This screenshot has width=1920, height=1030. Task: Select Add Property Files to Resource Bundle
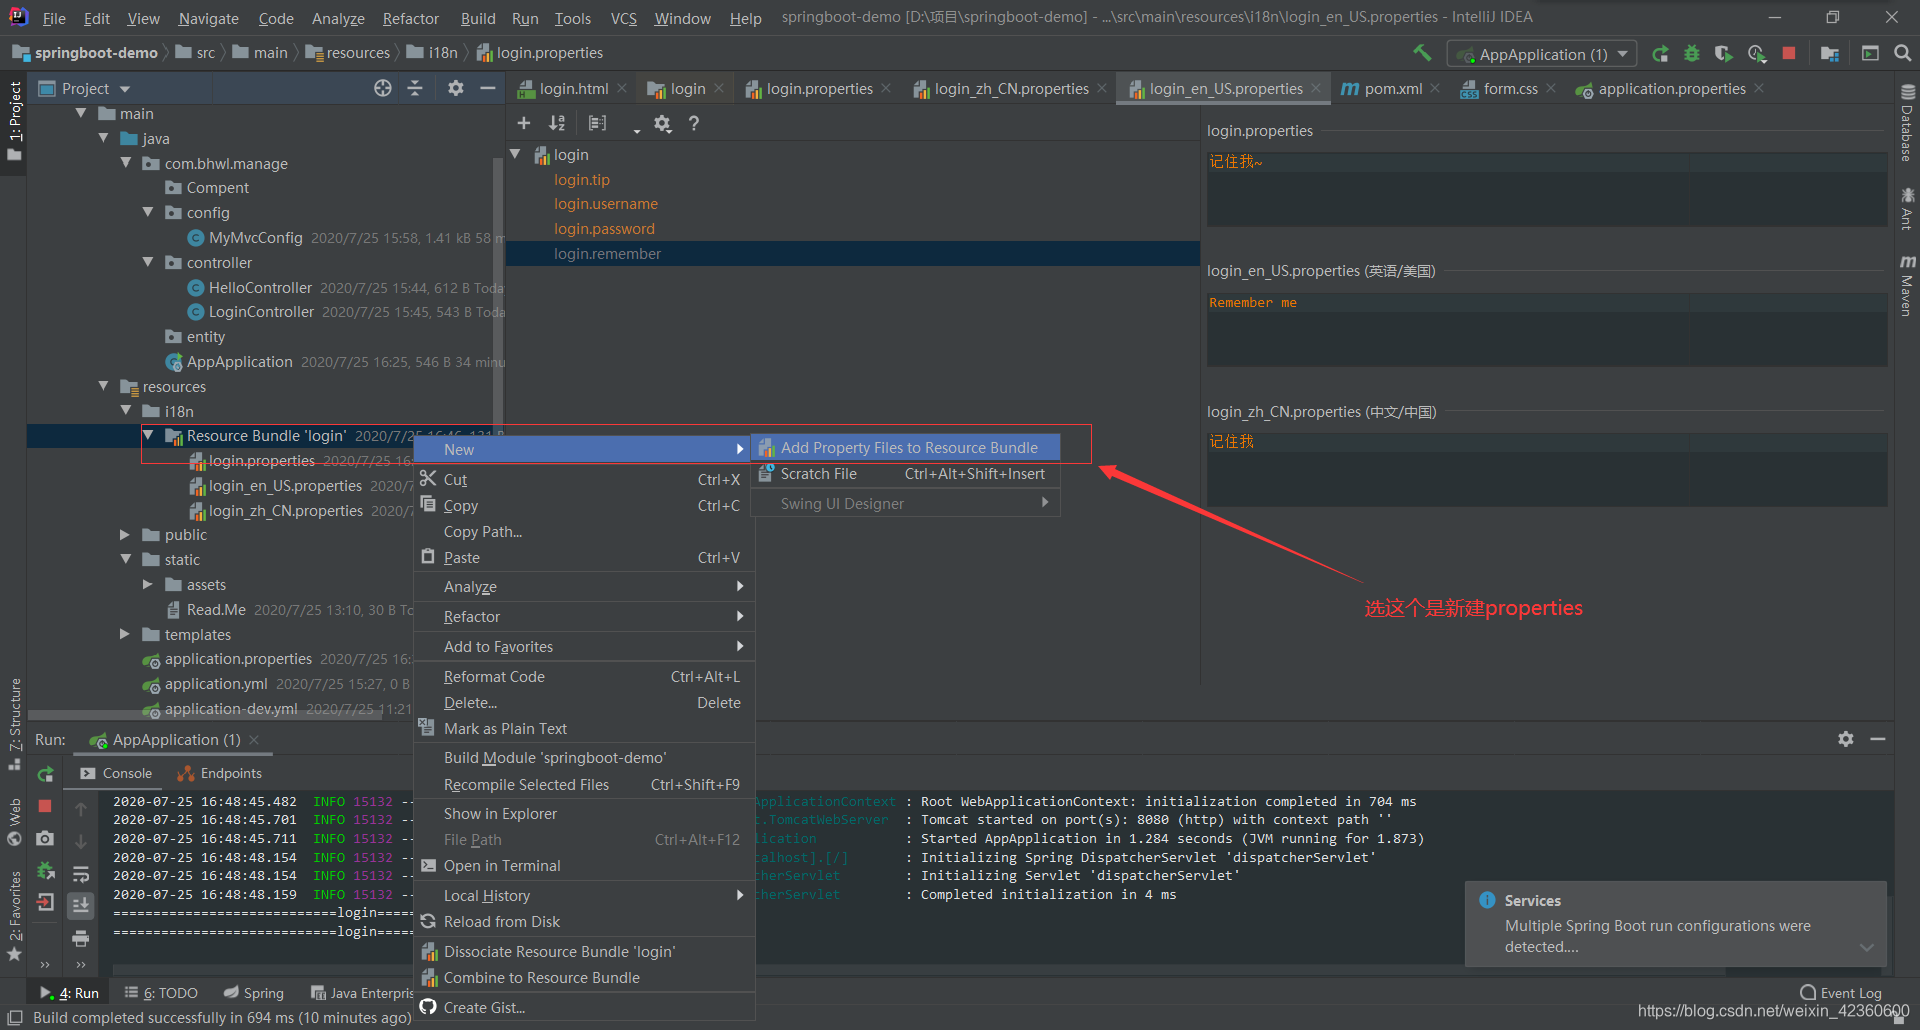tap(905, 448)
